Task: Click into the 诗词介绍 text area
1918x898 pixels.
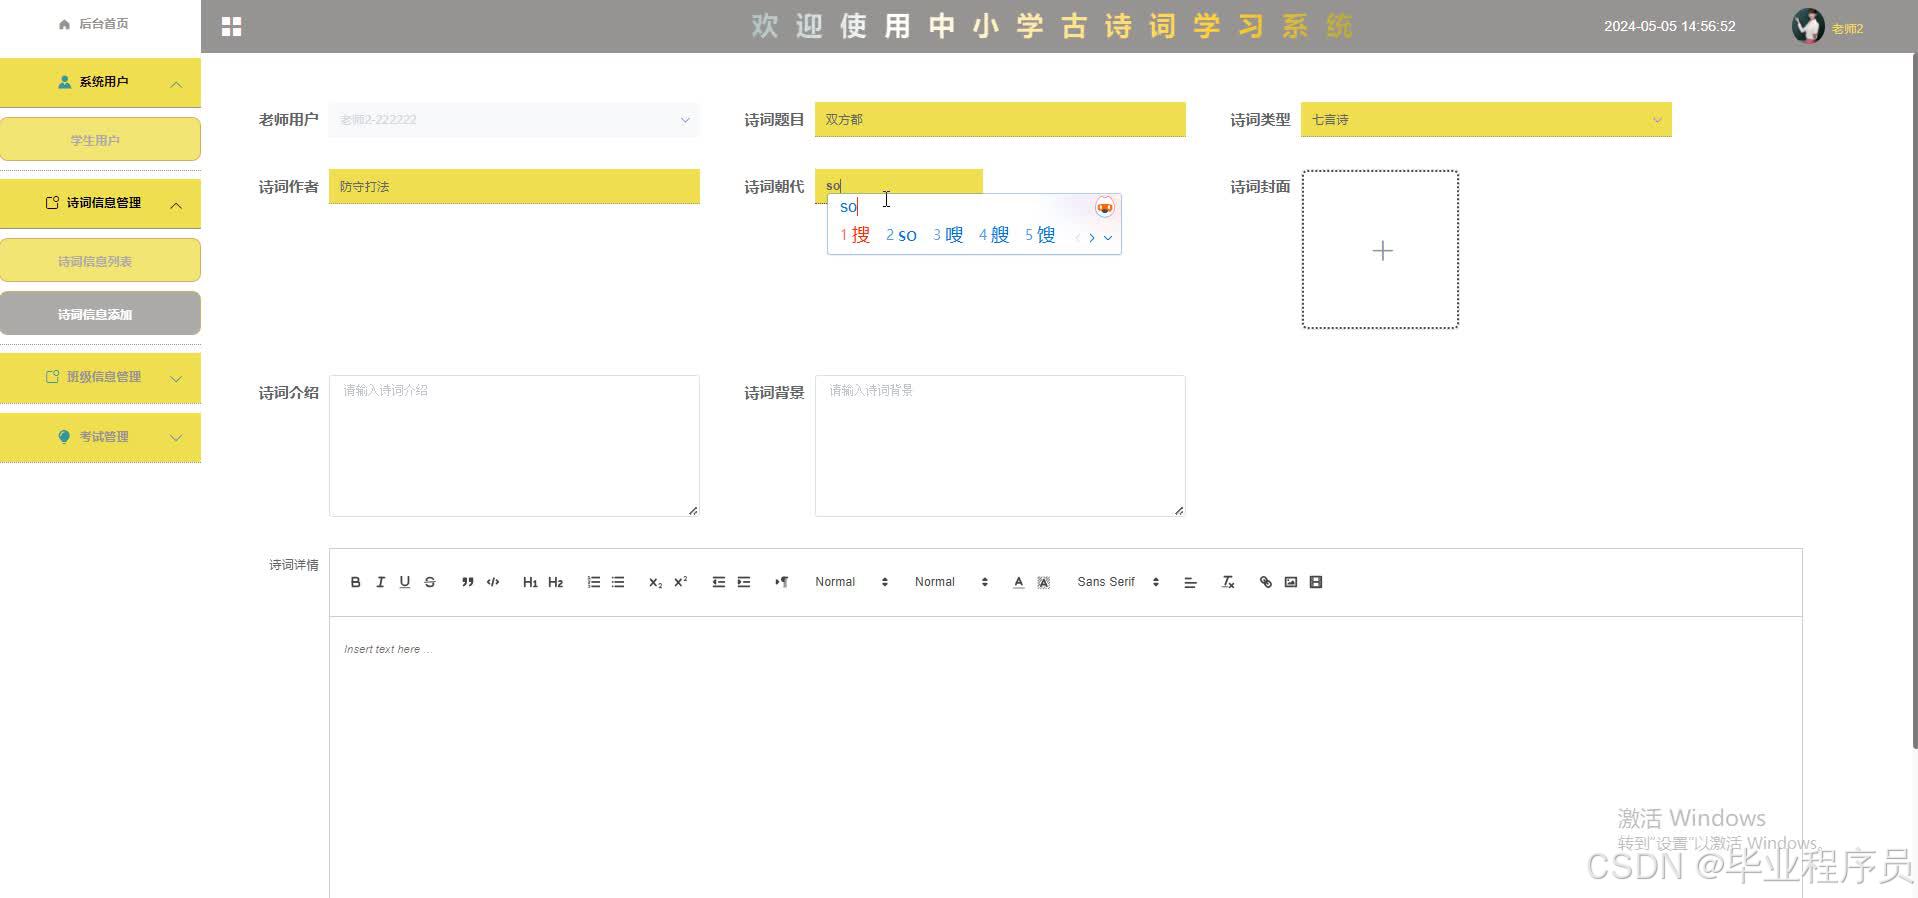Action: click(514, 446)
